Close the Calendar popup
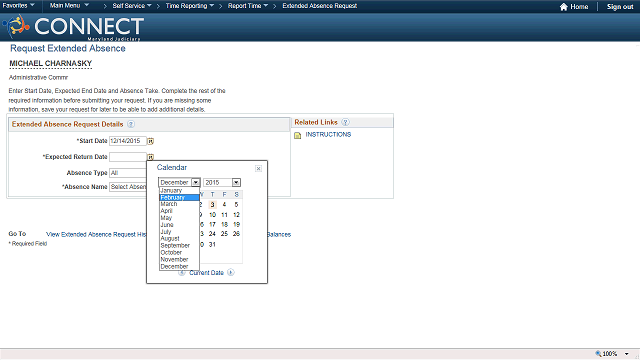 pyautogui.click(x=258, y=169)
